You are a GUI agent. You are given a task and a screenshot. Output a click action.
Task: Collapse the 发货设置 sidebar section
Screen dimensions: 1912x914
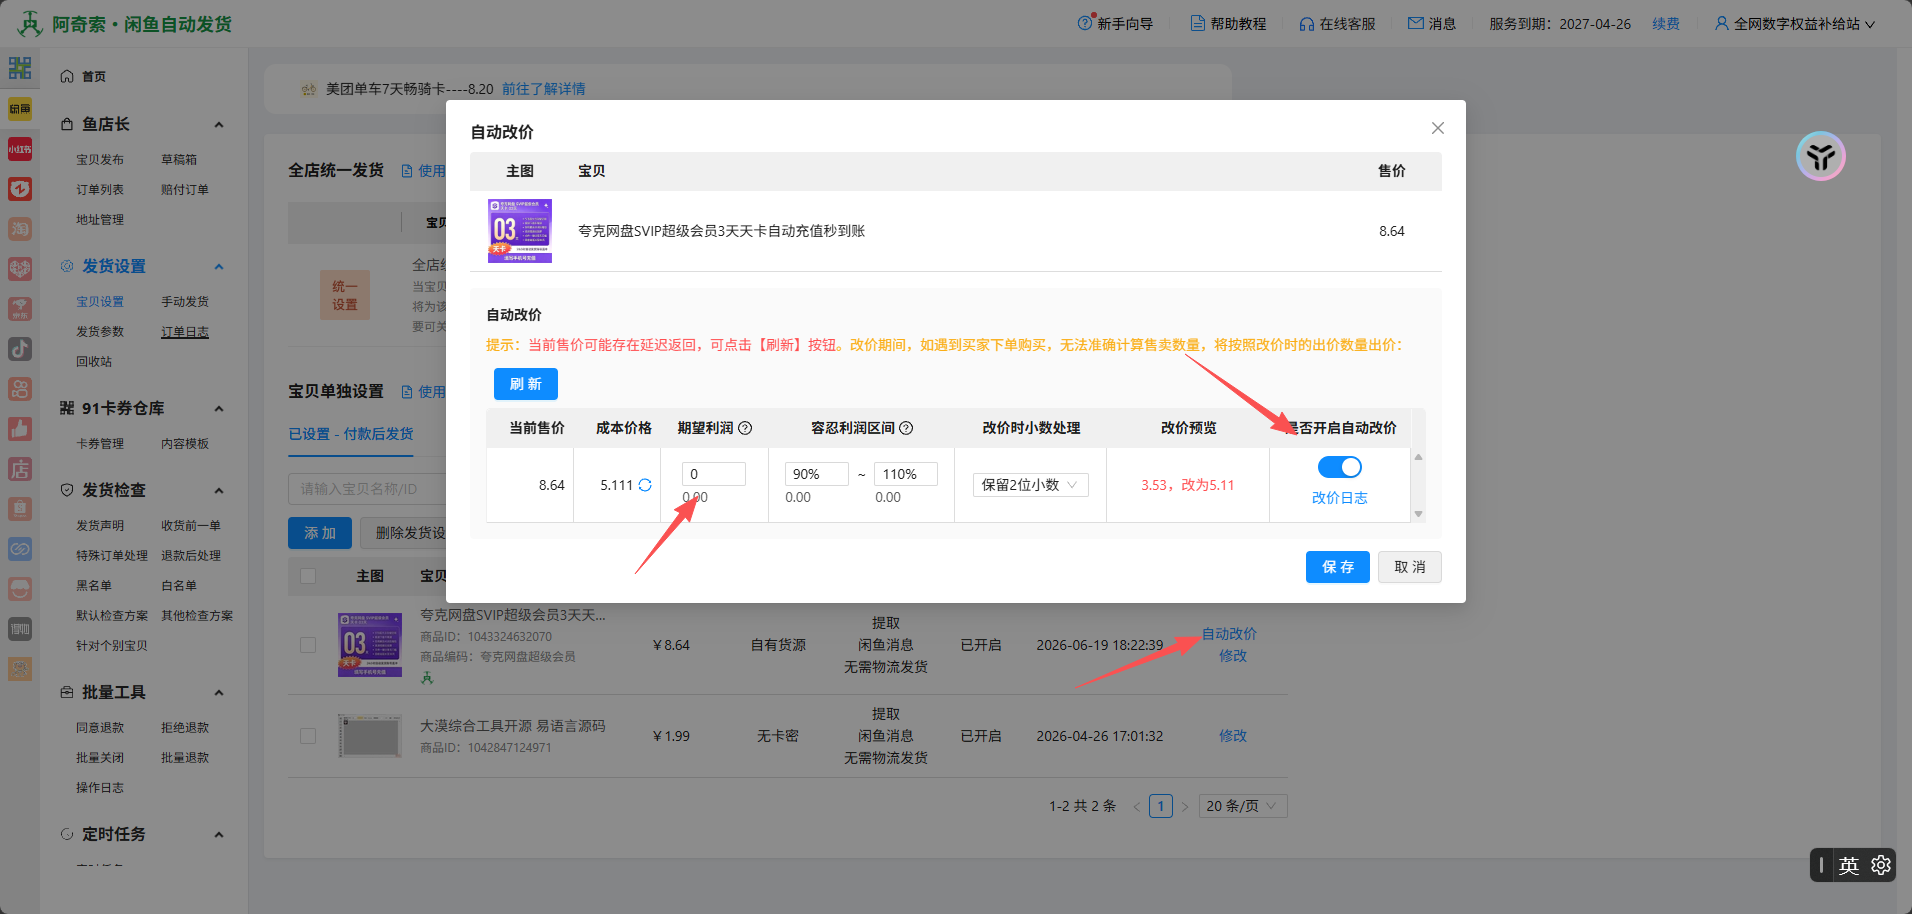pos(219,267)
